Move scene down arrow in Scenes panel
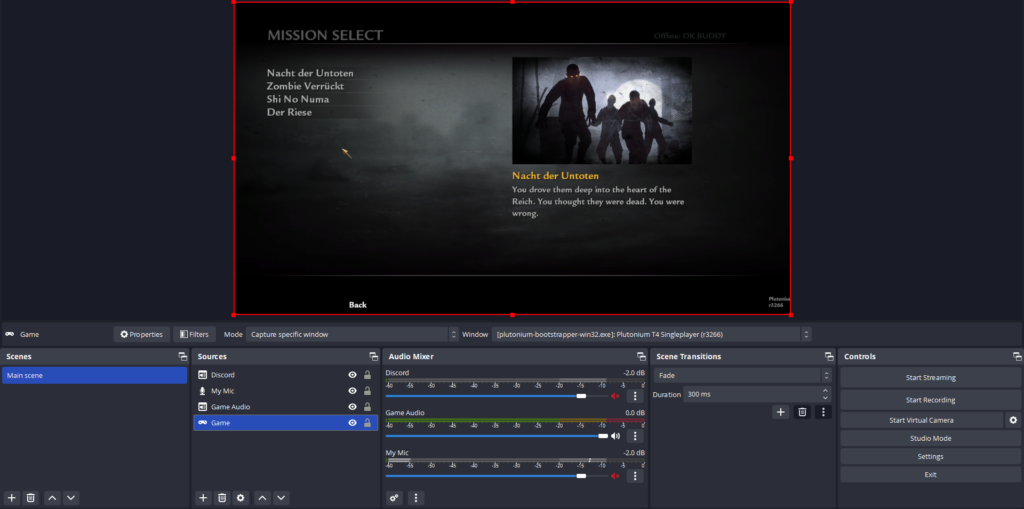The height and width of the screenshot is (509, 1024). [x=71, y=498]
